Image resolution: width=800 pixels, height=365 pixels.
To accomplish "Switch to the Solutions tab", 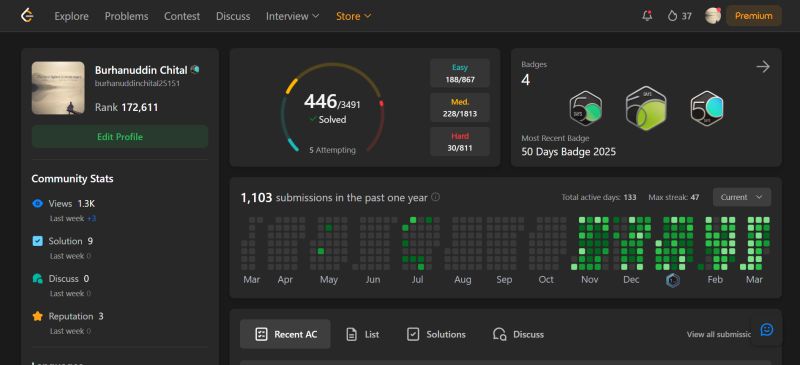I will tap(436, 334).
